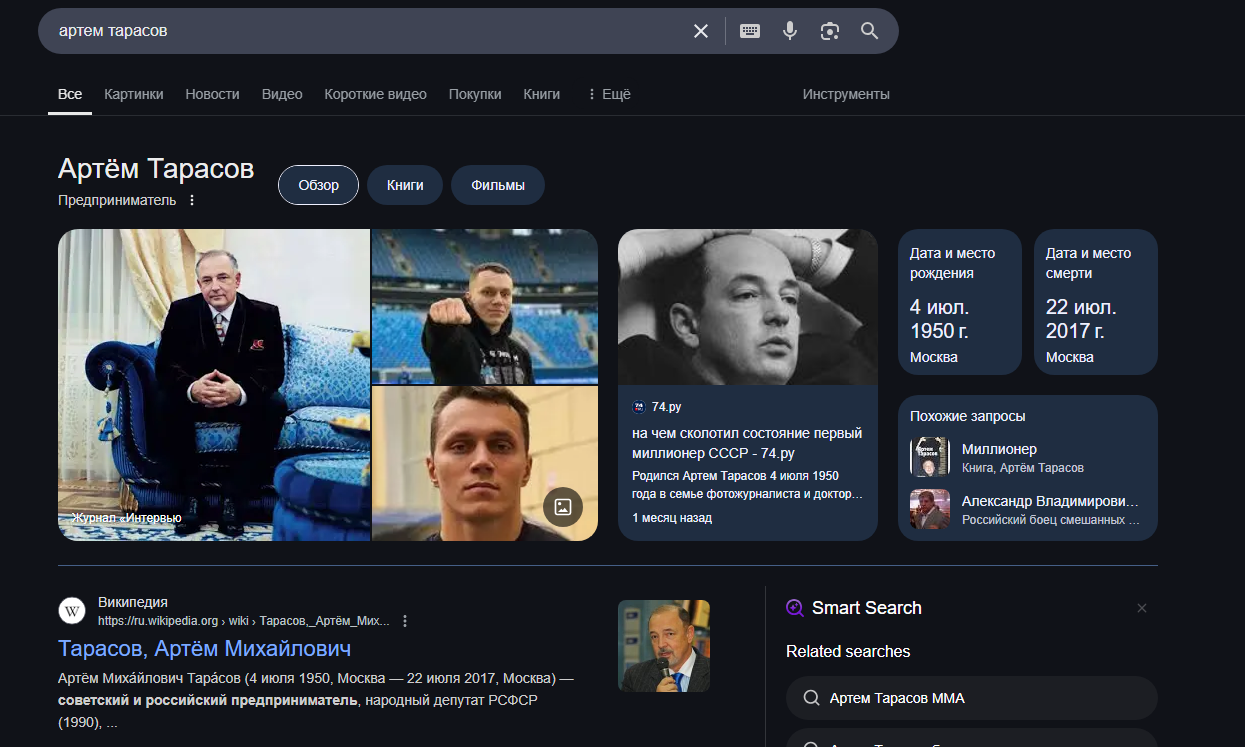
Task: Click the 1 месяц назад timestamp
Action: click(x=672, y=518)
